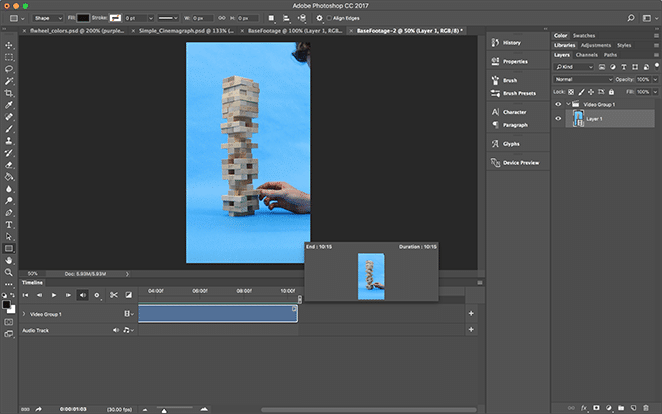Switch to the Channels tab
The height and width of the screenshot is (414, 662).
585,55
